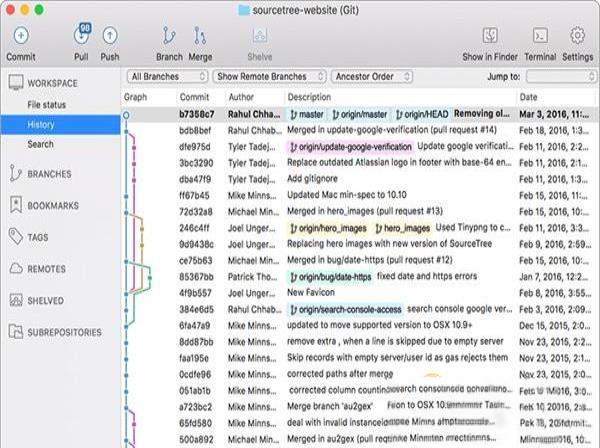Screen dimensions: 600x448
Task: Expand the BOOKMARKS sidebar section
Action: [x=53, y=206]
